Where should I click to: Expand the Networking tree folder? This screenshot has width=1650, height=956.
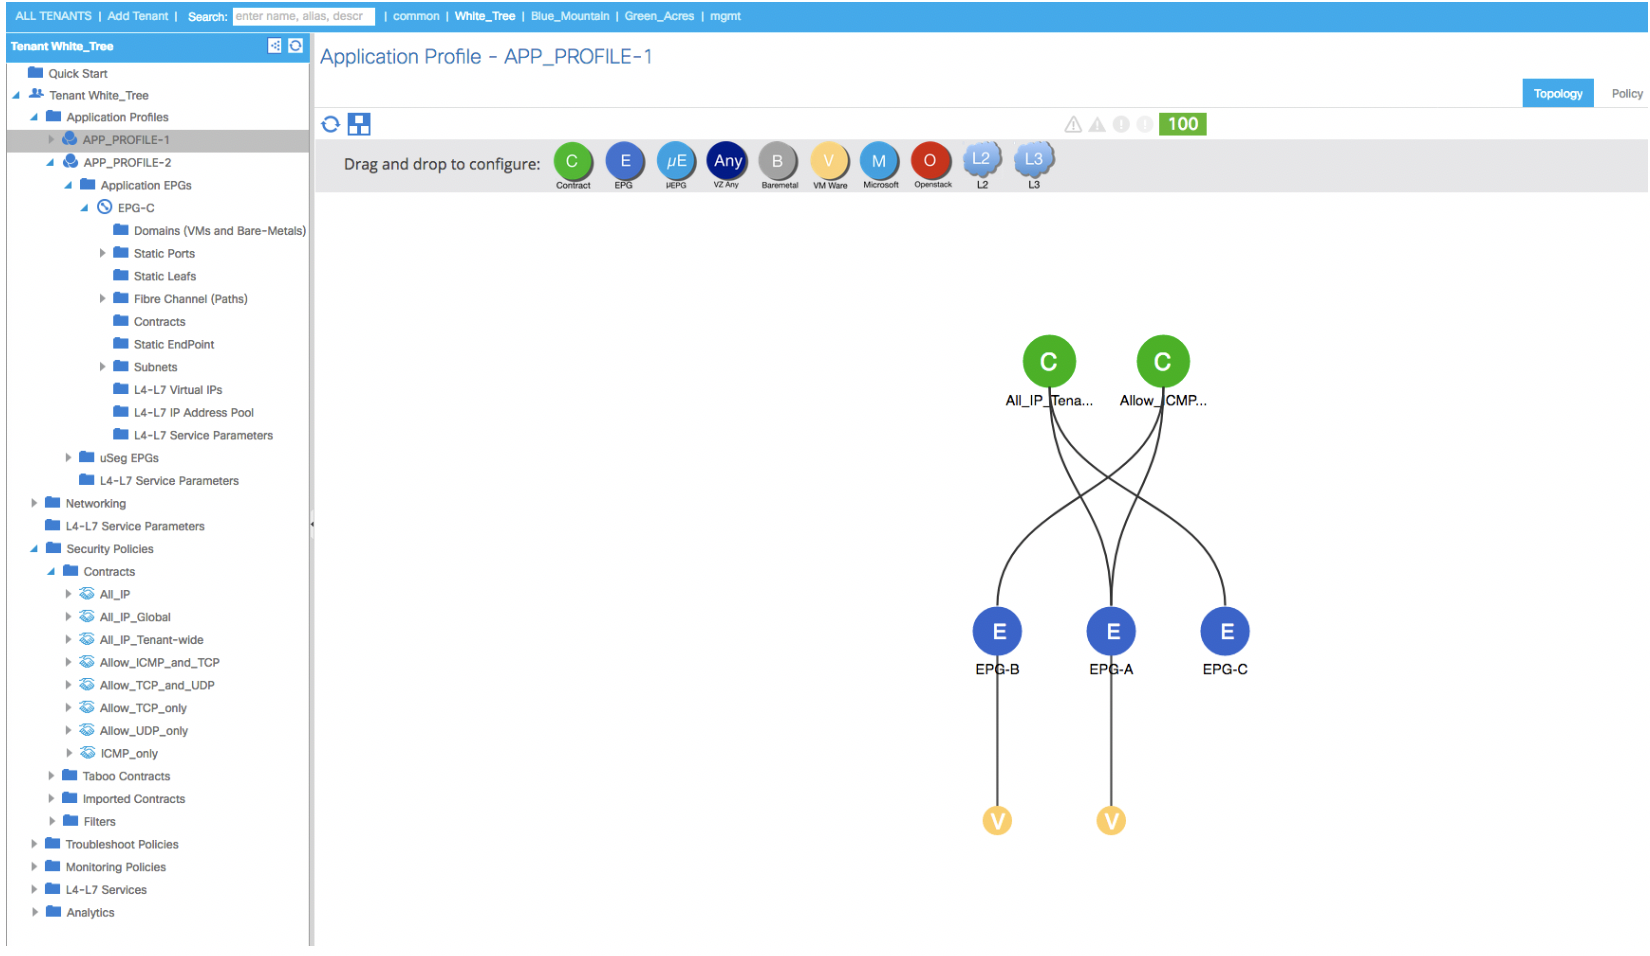(34, 503)
